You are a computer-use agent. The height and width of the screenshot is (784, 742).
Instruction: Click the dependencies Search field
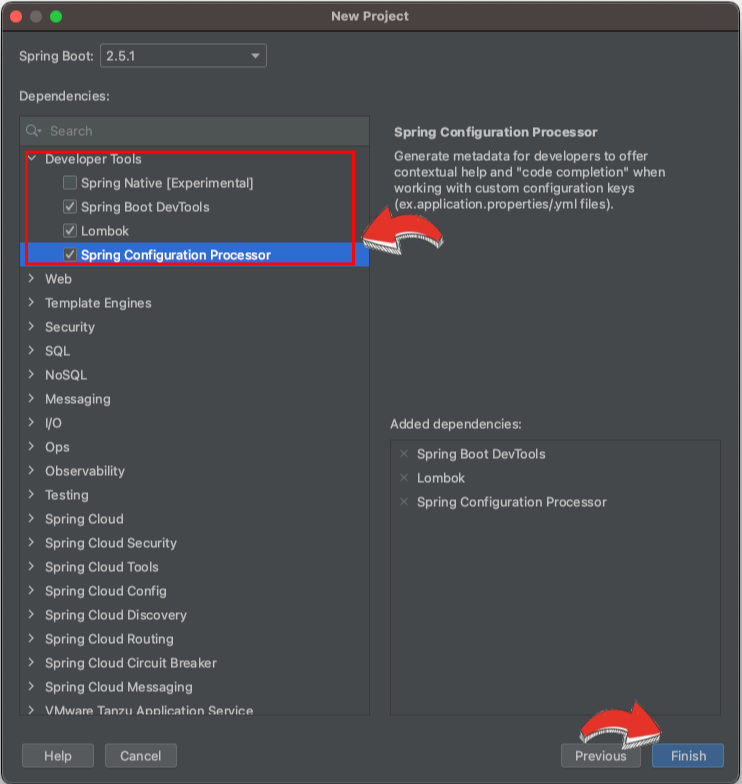pos(194,131)
